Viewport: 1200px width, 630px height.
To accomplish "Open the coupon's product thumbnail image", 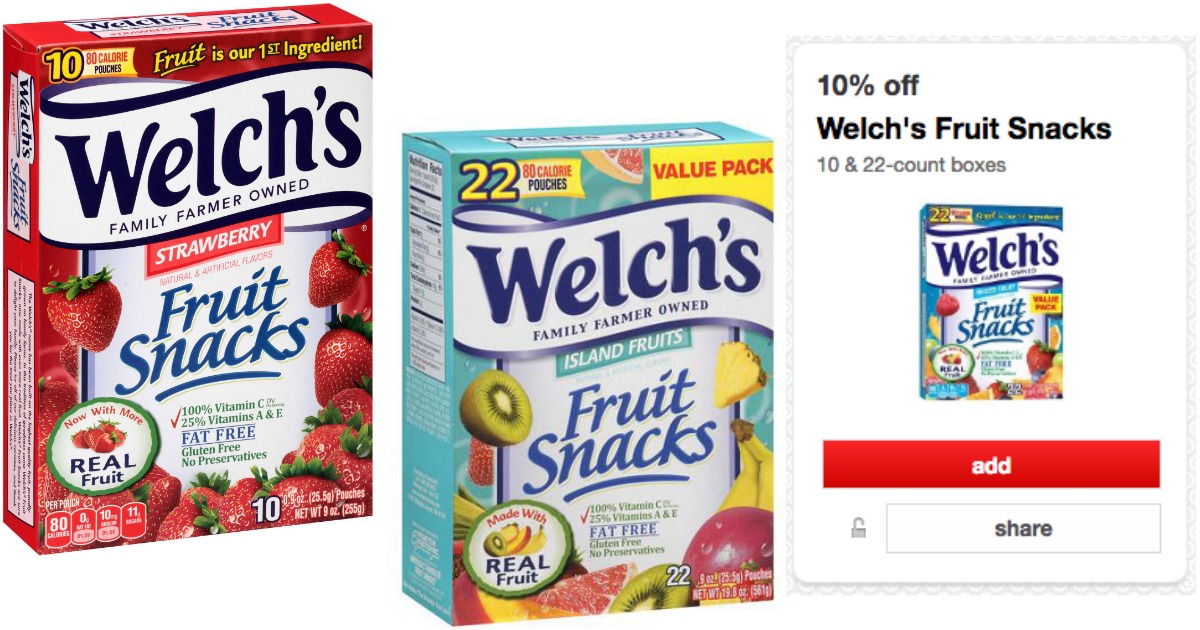I will (x=992, y=303).
